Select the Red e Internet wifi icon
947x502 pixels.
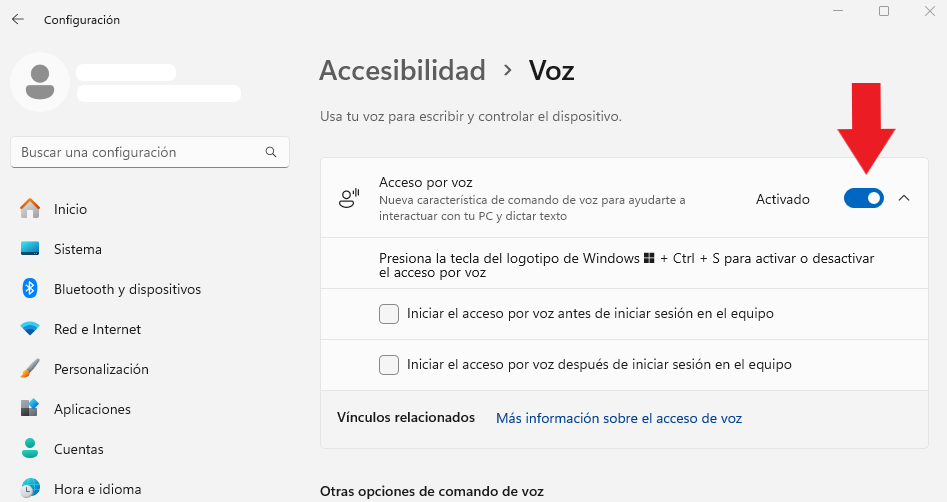[30, 329]
